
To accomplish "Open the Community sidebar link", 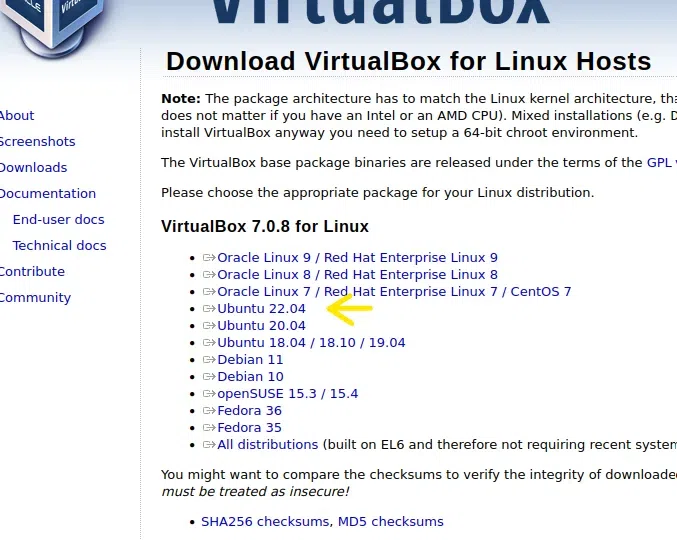I will 35,297.
